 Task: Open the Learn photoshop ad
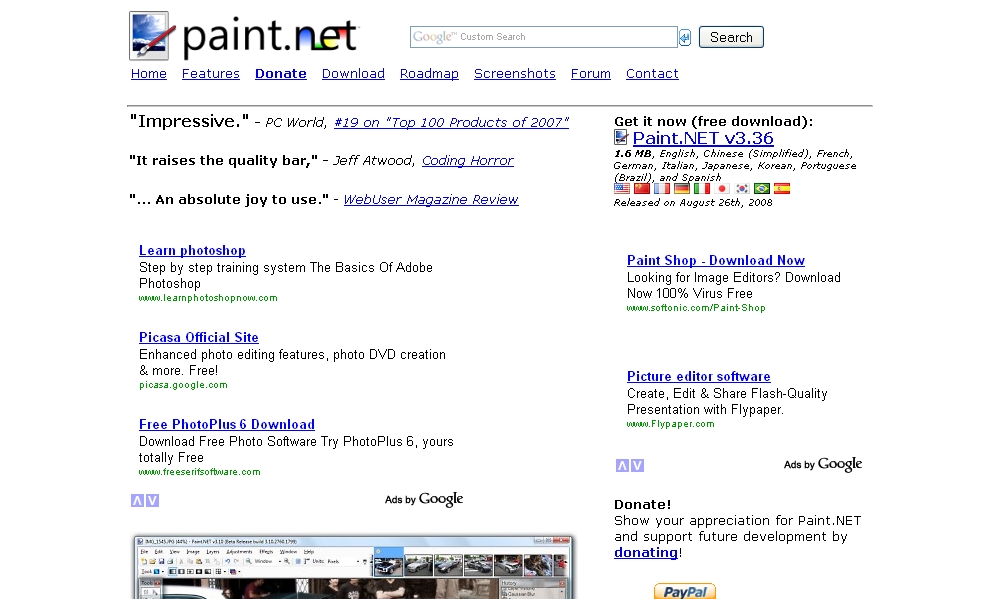point(192,250)
